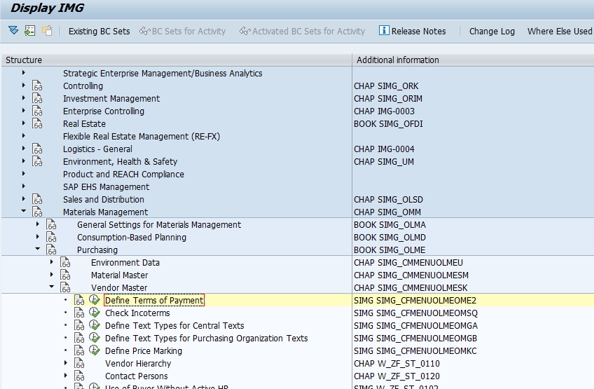
Task: Open documentation icon for Purchasing
Action: [x=51, y=250]
